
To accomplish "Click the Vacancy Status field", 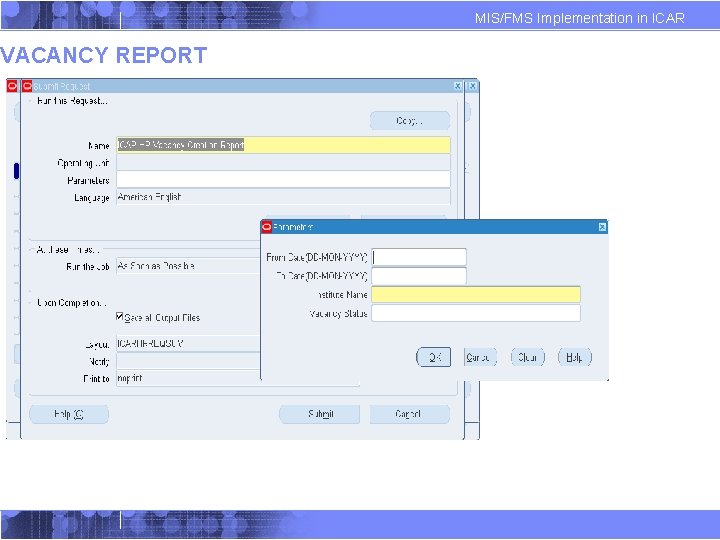I will (476, 313).
